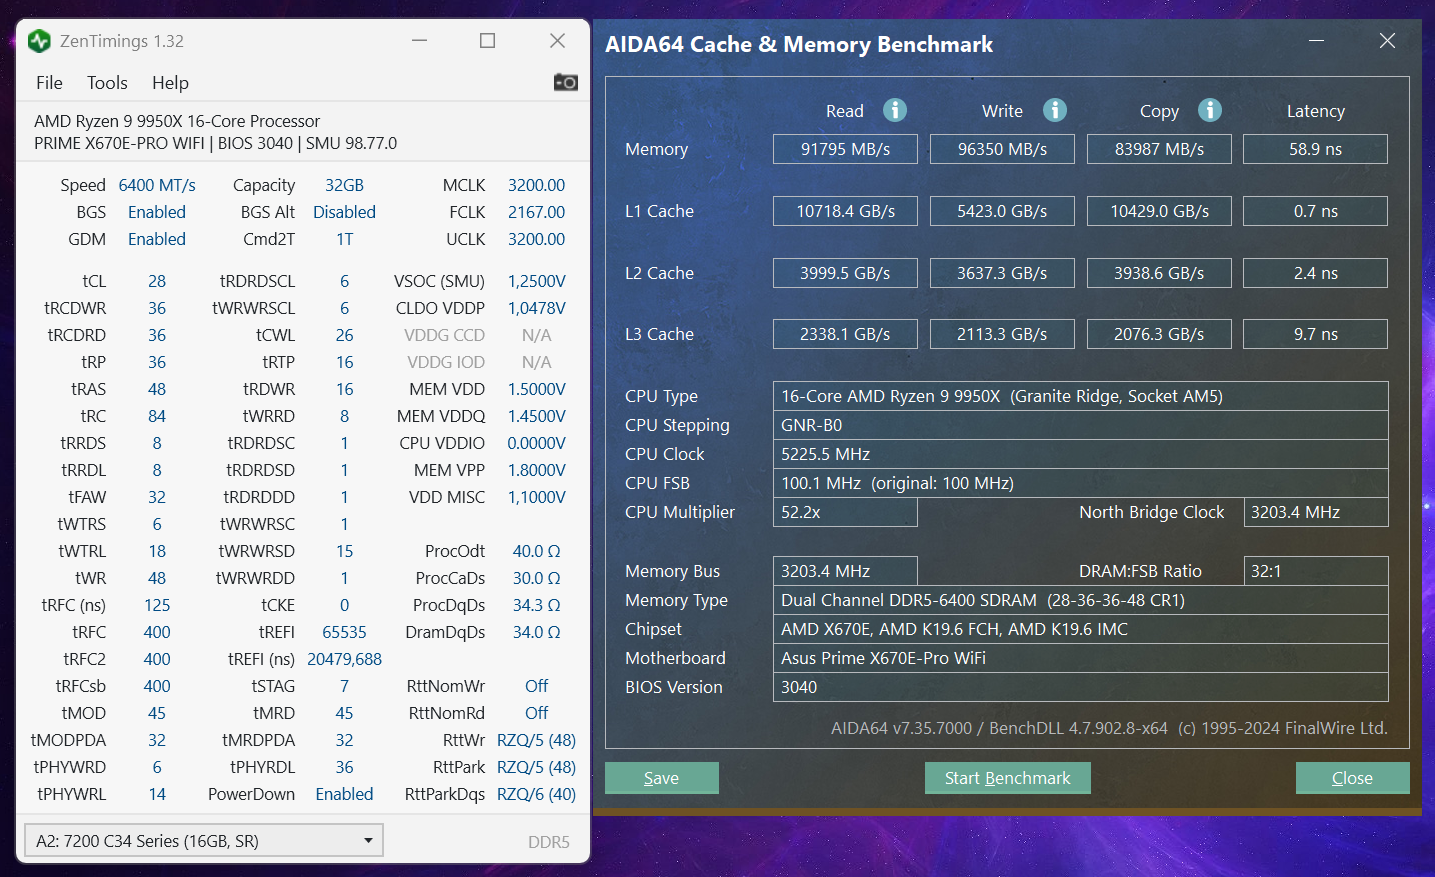
Task: Click the North Bridge Clock field 3203.4 MHz
Action: (x=1315, y=512)
